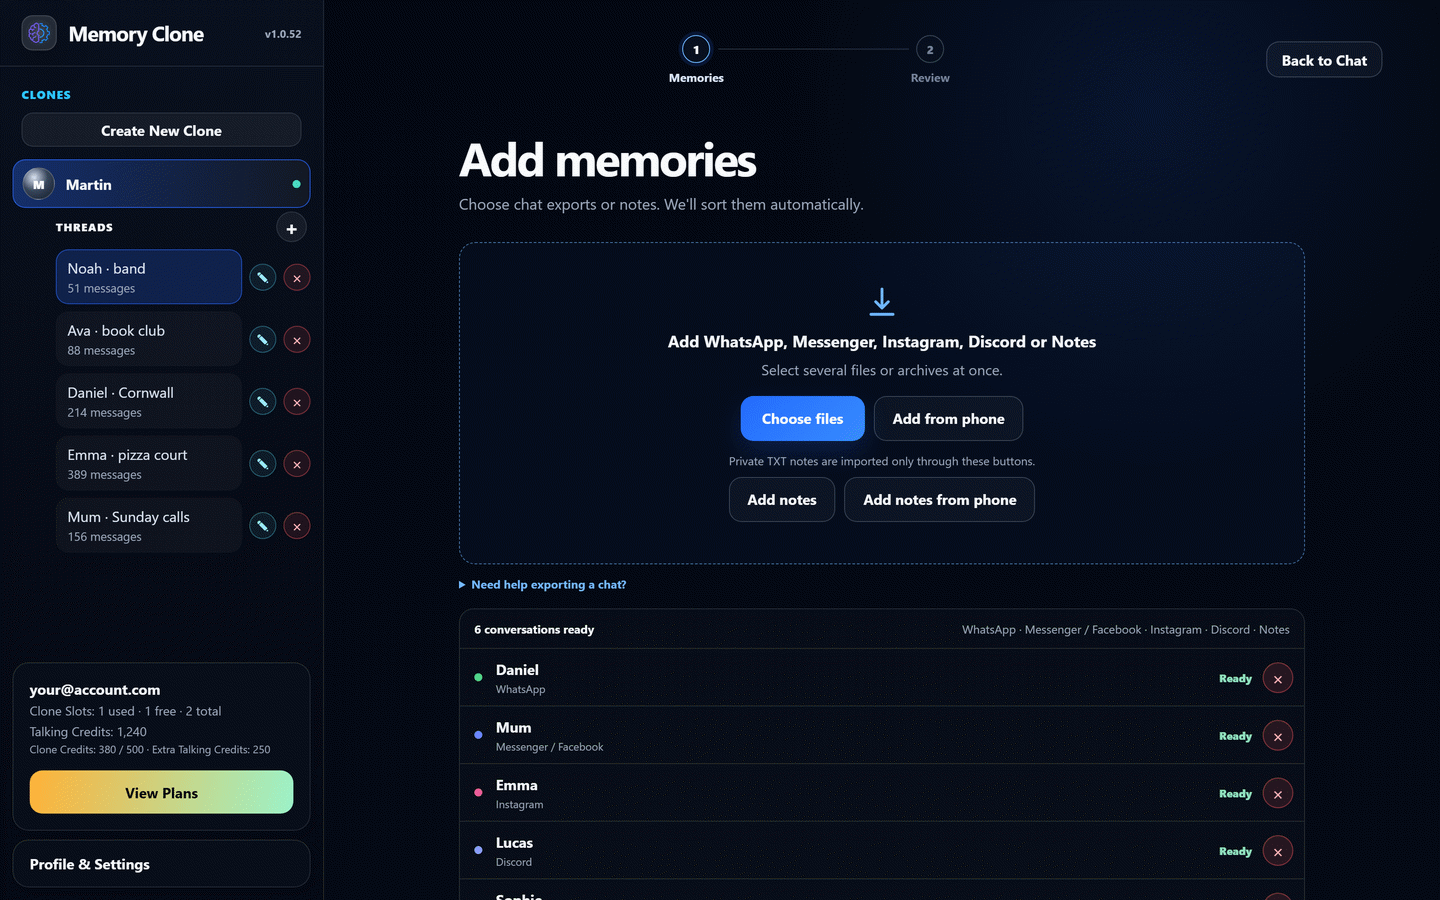Click the 6 conversations ready header

(534, 630)
